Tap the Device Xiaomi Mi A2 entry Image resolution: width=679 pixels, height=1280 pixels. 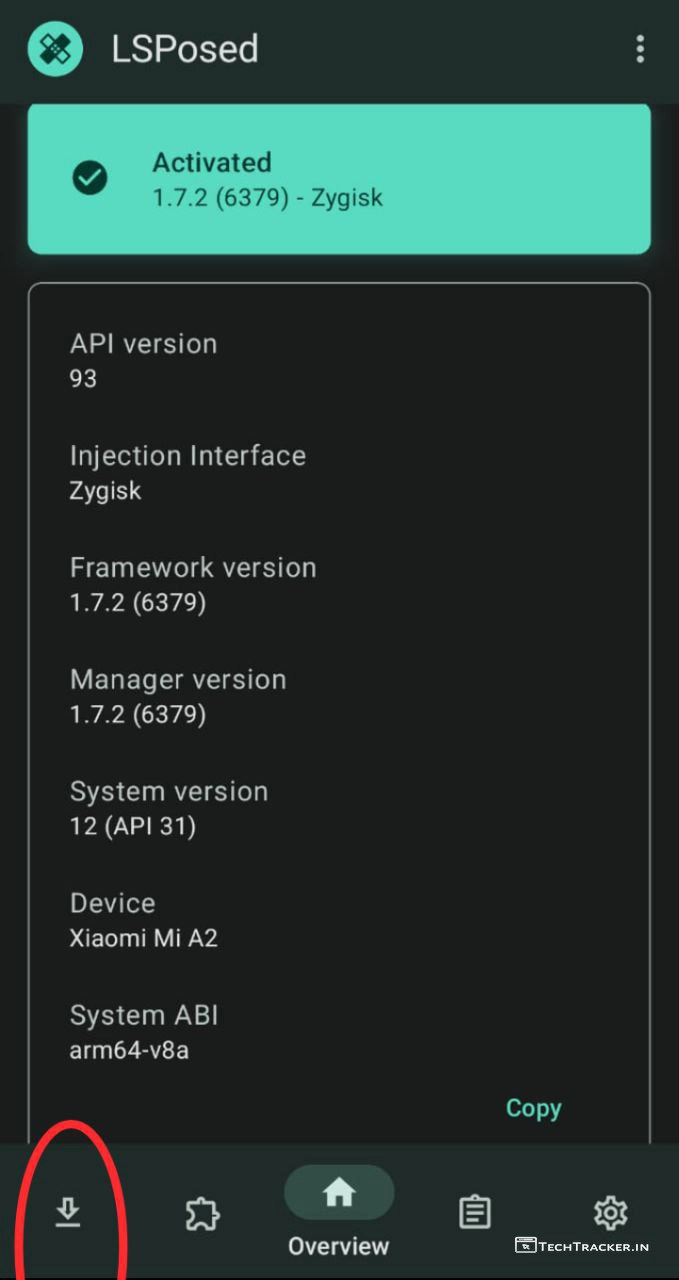pyautogui.click(x=143, y=920)
